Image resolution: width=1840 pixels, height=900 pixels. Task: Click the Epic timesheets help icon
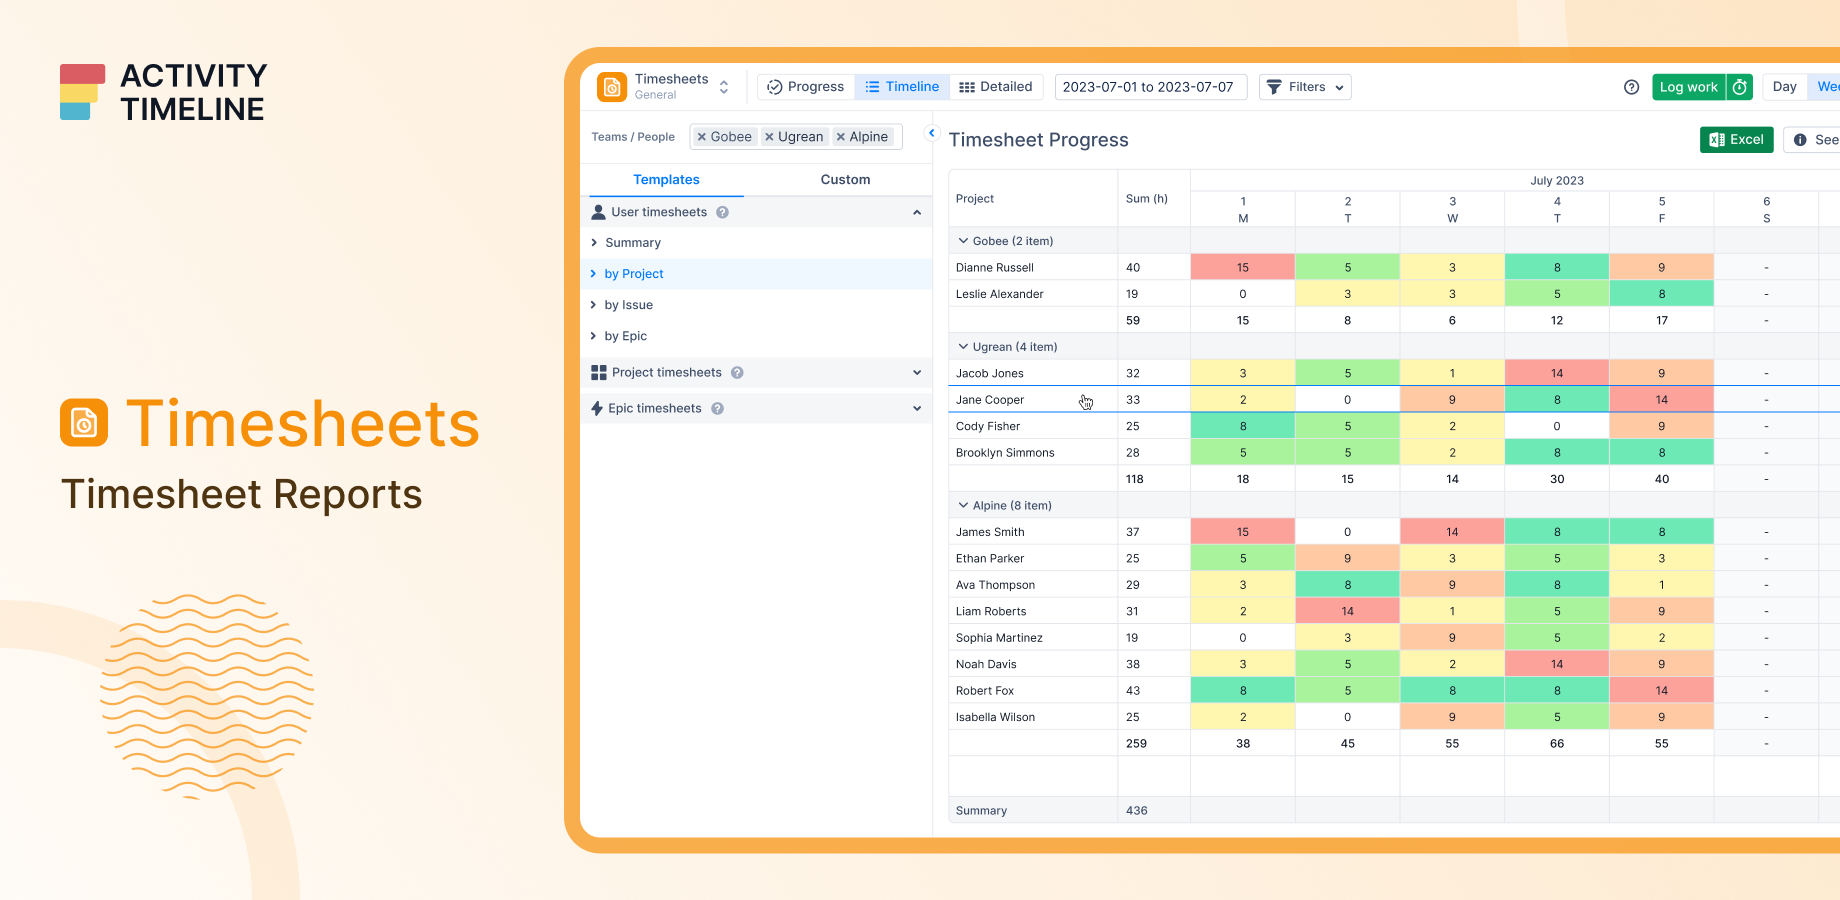pyautogui.click(x=717, y=408)
